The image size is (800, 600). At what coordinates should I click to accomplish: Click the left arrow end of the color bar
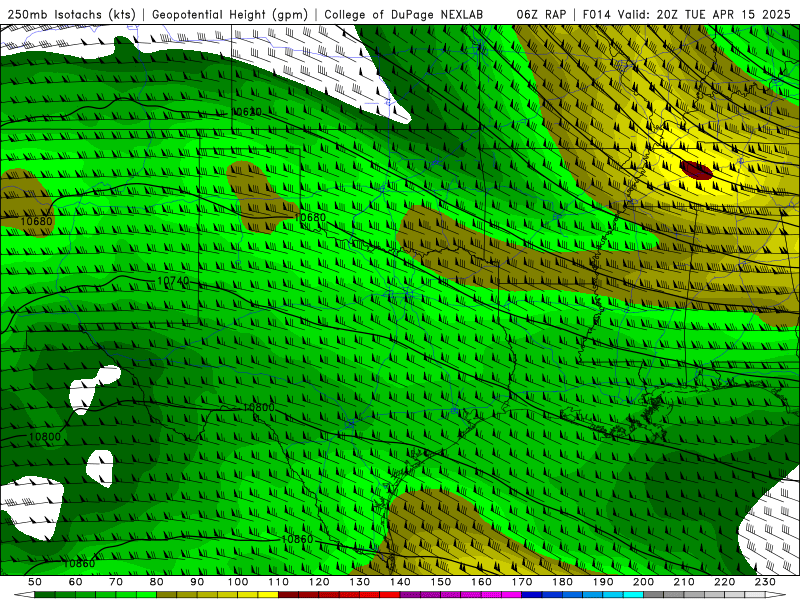(x=24, y=595)
